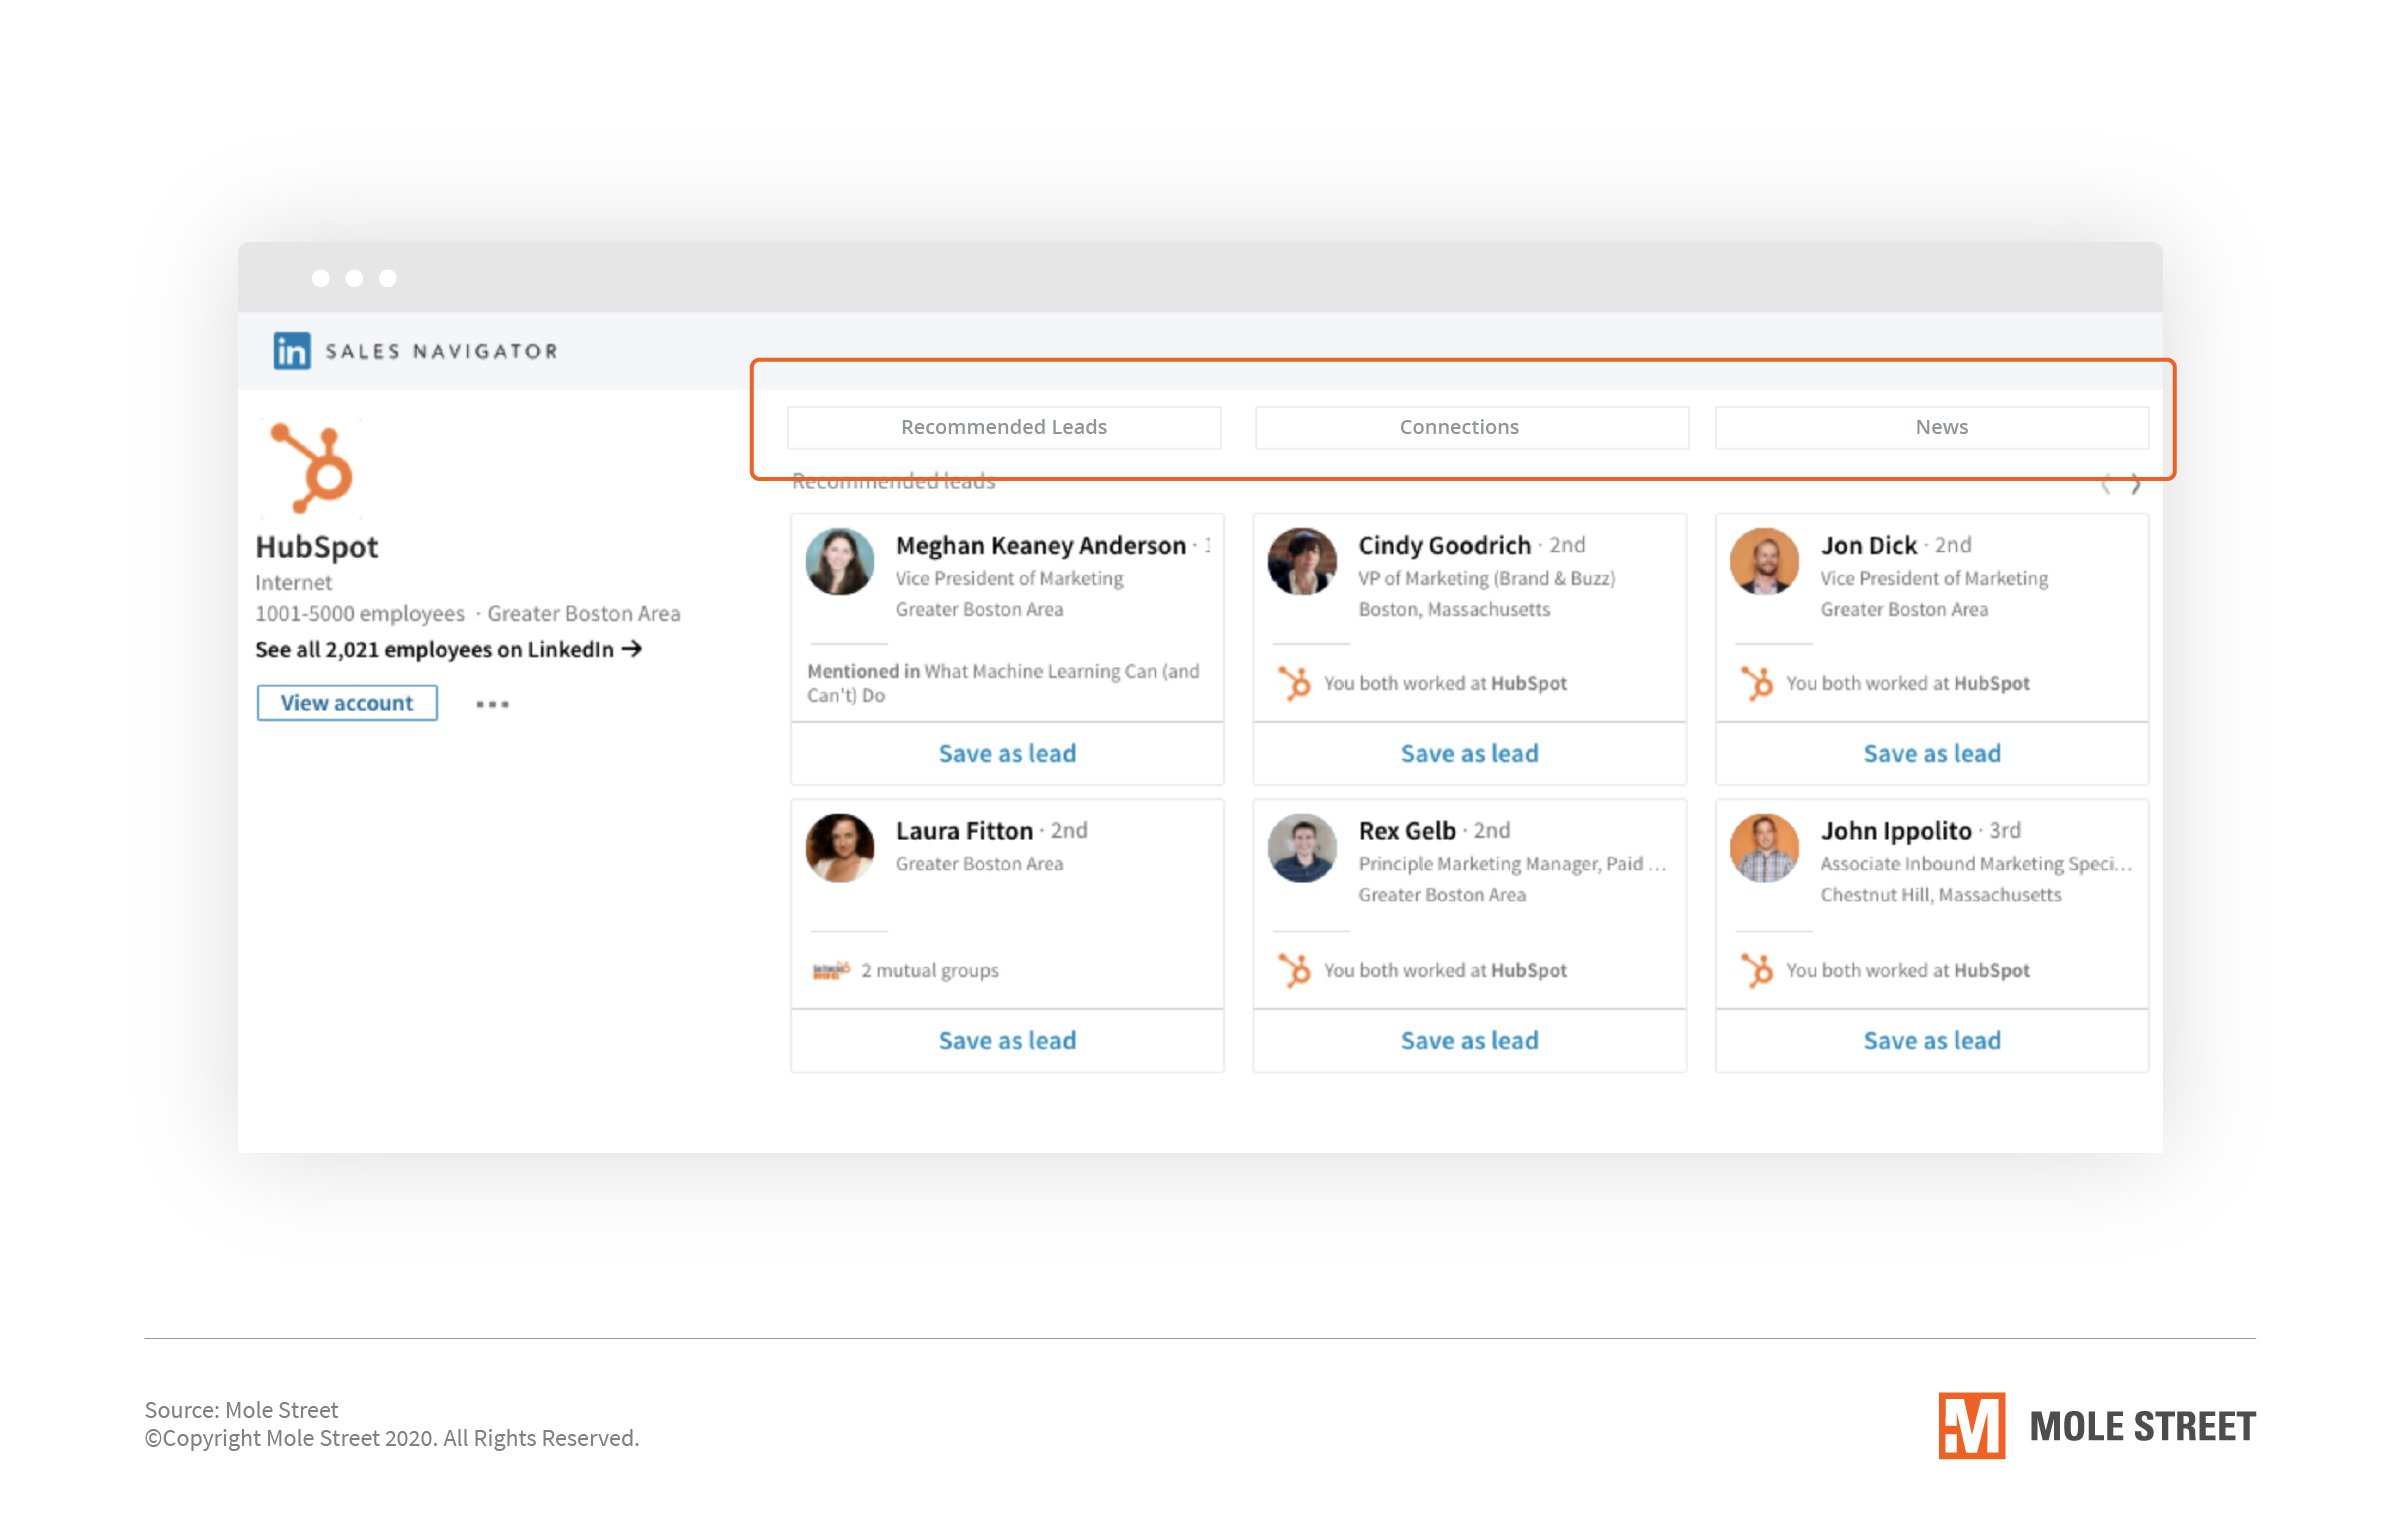
Task: Click the 'Internet' industry label
Action: 293,582
